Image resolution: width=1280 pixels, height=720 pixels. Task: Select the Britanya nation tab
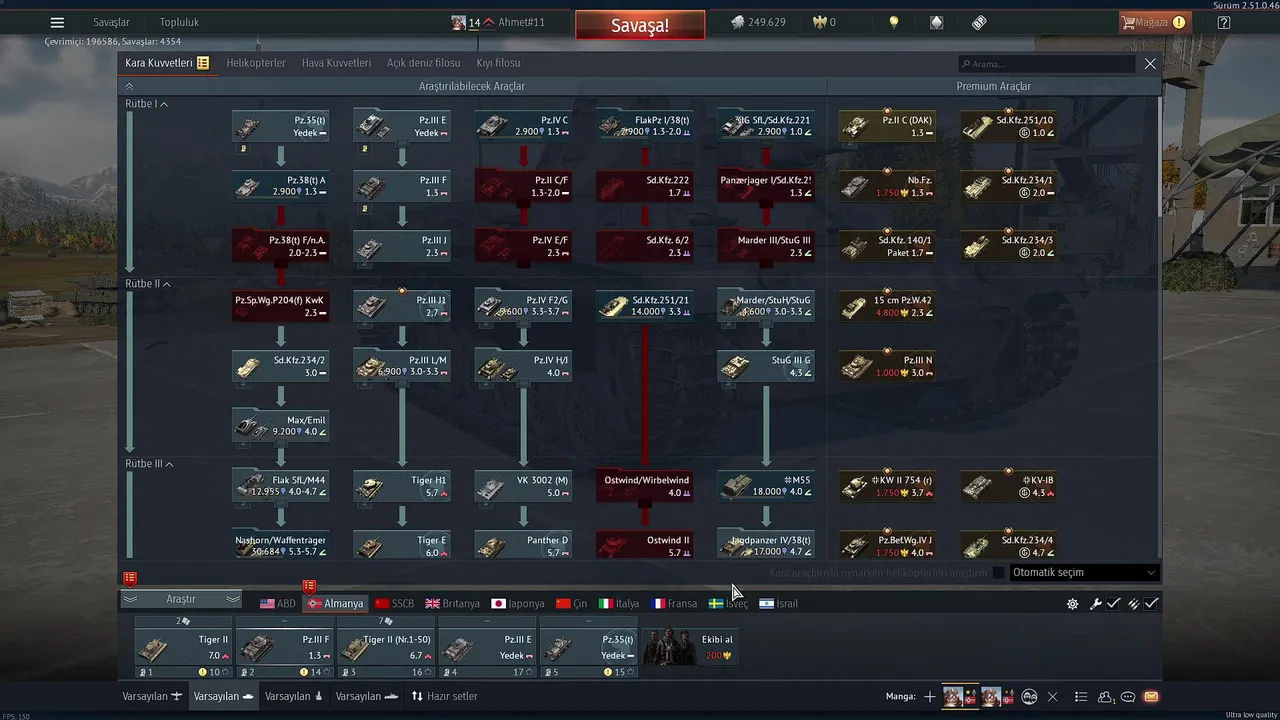(453, 604)
